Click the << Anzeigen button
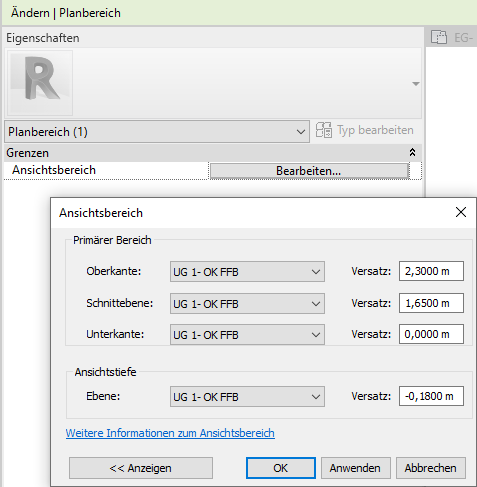 [x=141, y=468]
